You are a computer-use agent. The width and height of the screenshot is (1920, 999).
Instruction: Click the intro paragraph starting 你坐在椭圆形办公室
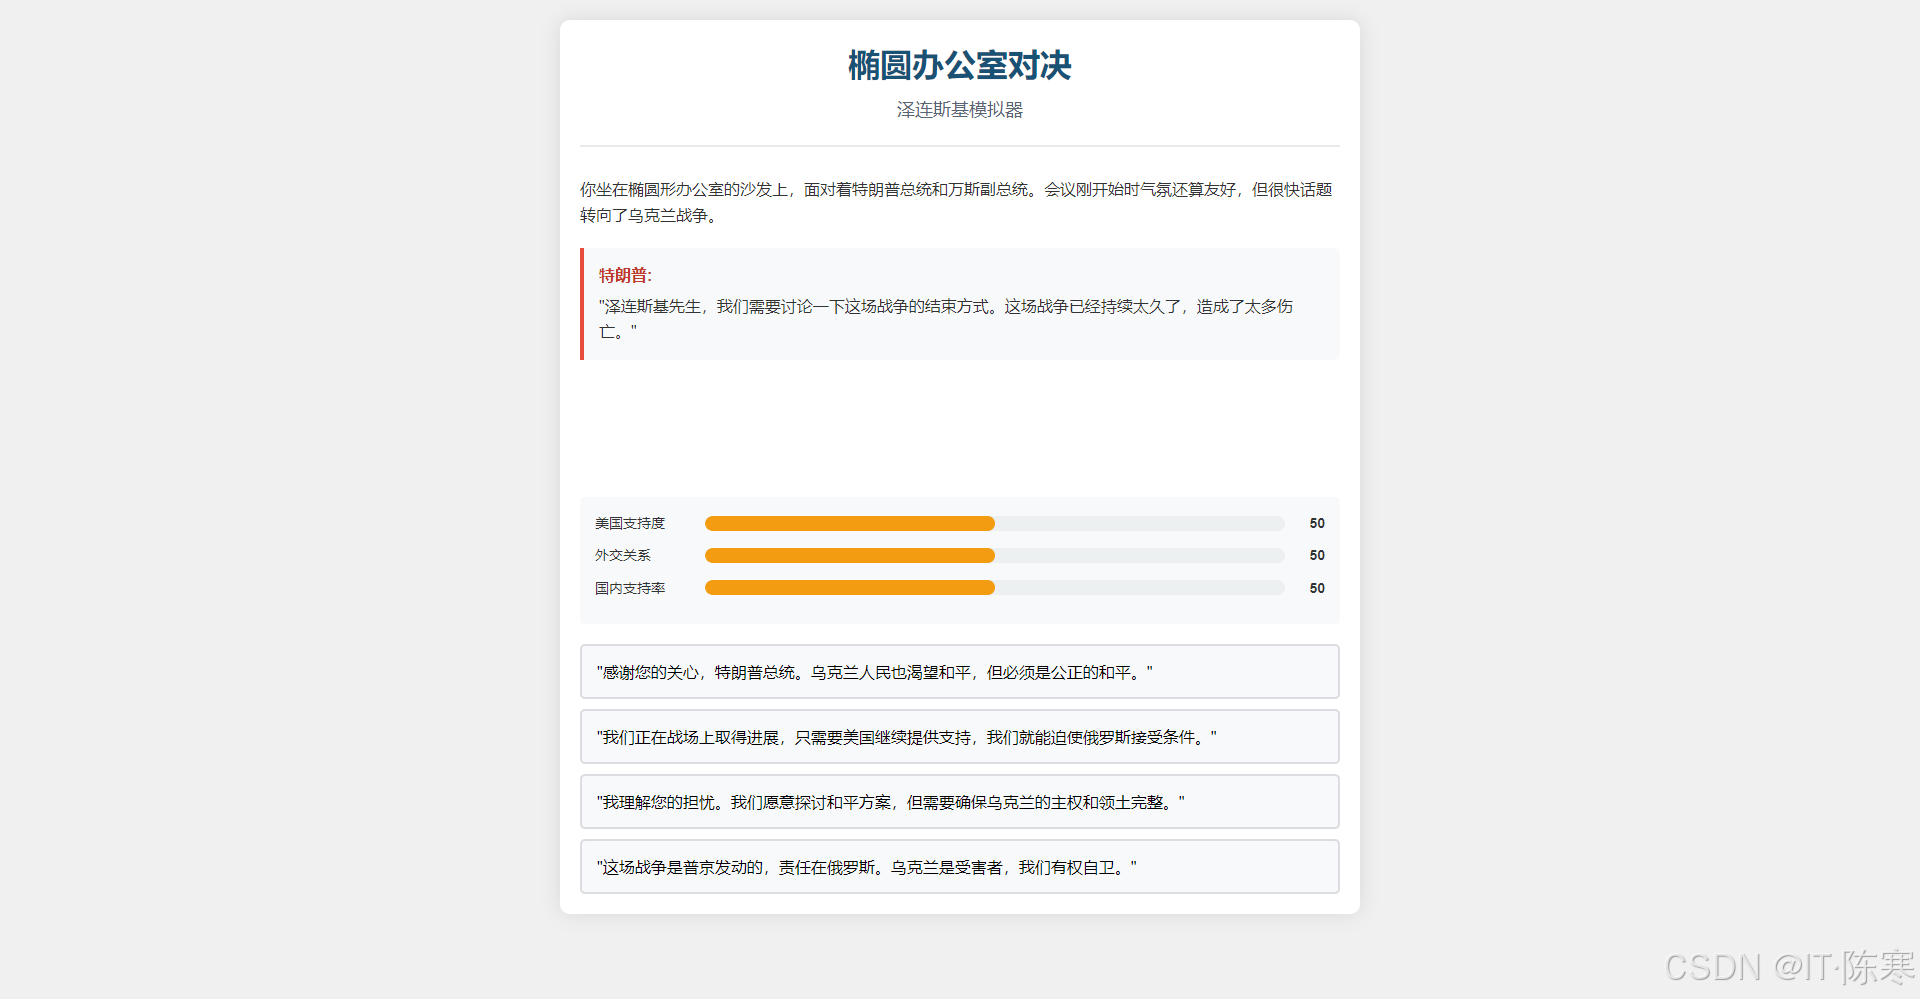[x=956, y=202]
